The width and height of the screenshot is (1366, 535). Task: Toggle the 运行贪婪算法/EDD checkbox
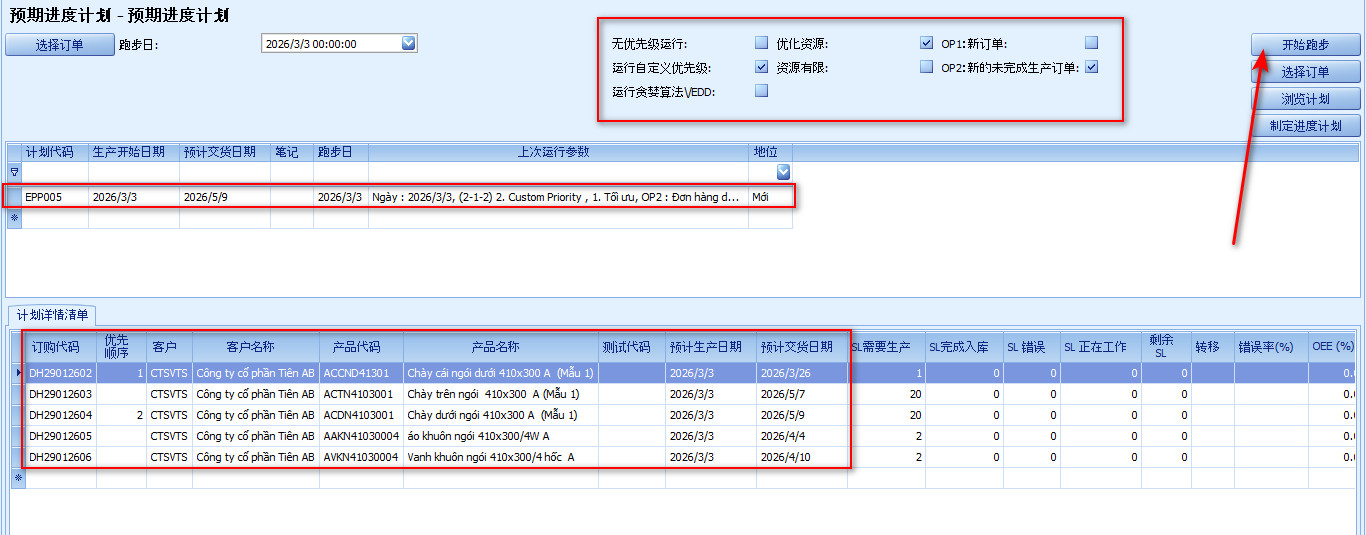(x=762, y=91)
